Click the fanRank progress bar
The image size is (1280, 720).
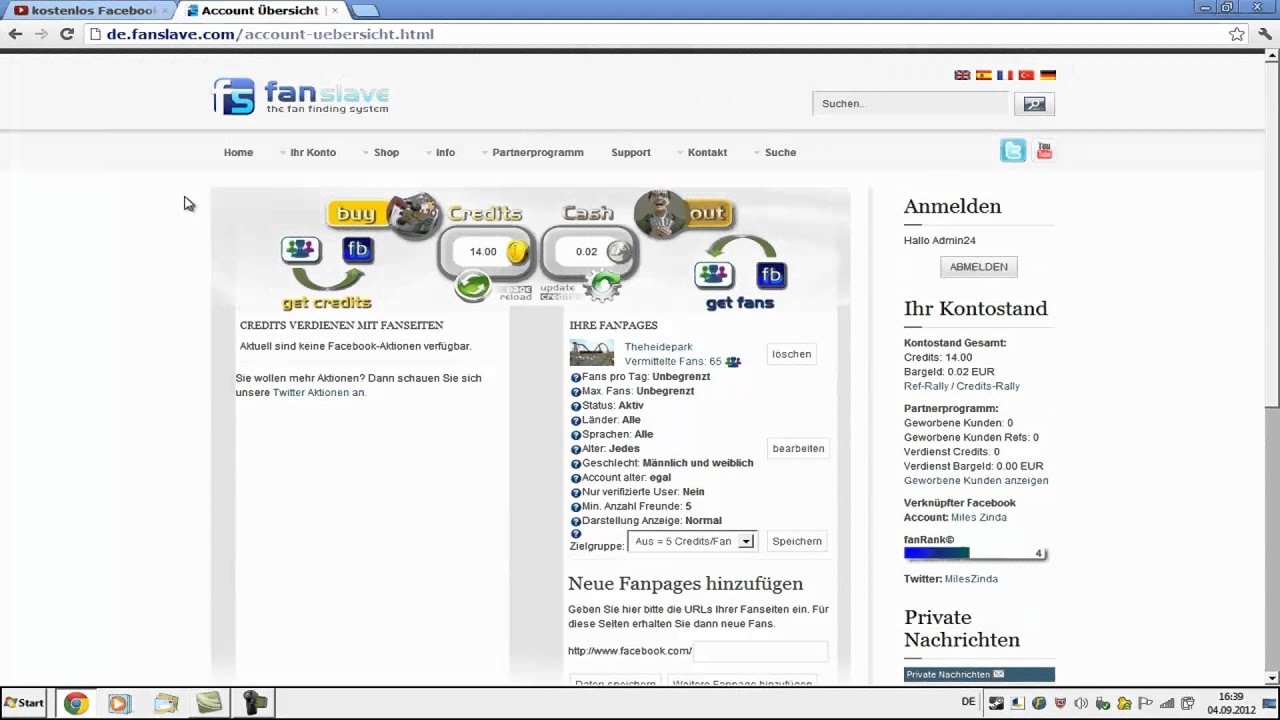pyautogui.click(x=975, y=553)
